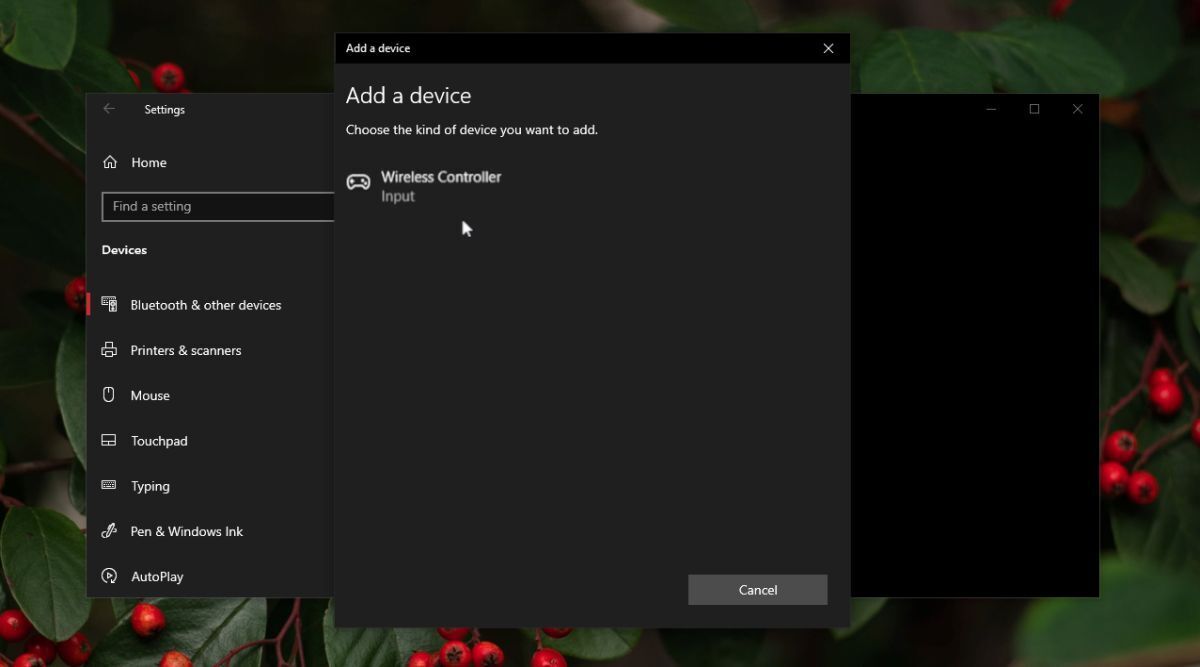Select the Bluetooth & other devices icon
Viewport: 1200px width, 667px height.
click(109, 304)
